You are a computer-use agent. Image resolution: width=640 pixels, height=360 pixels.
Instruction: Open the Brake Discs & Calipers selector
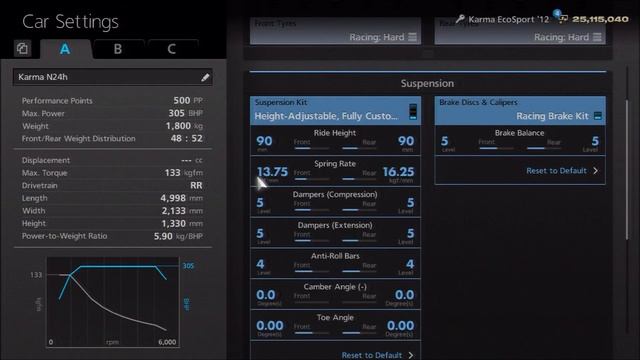(520, 111)
